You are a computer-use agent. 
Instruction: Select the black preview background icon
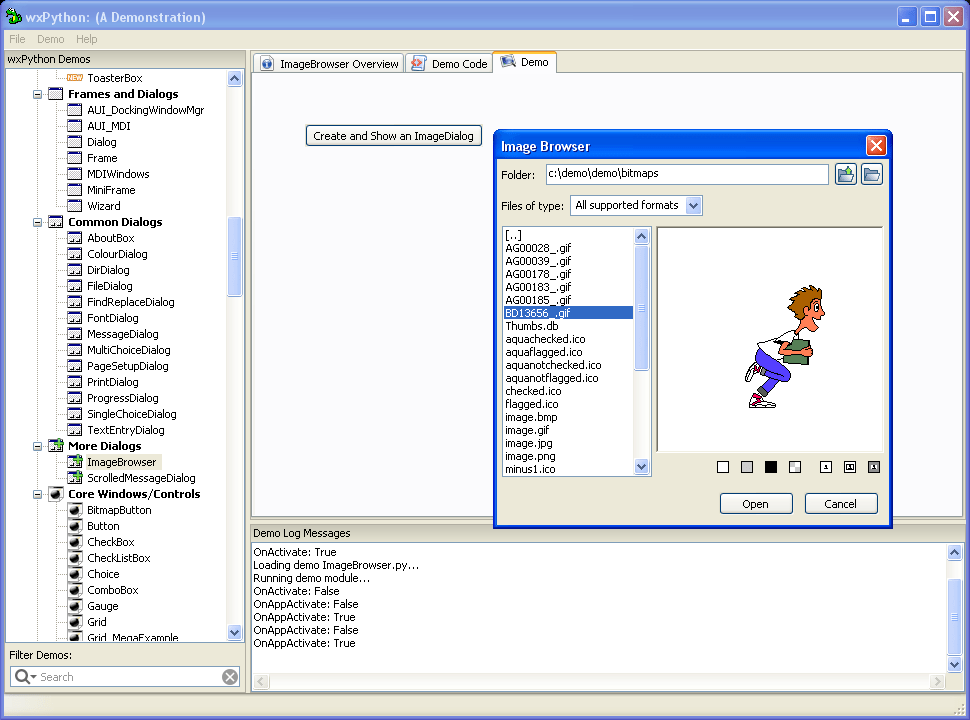click(772, 467)
